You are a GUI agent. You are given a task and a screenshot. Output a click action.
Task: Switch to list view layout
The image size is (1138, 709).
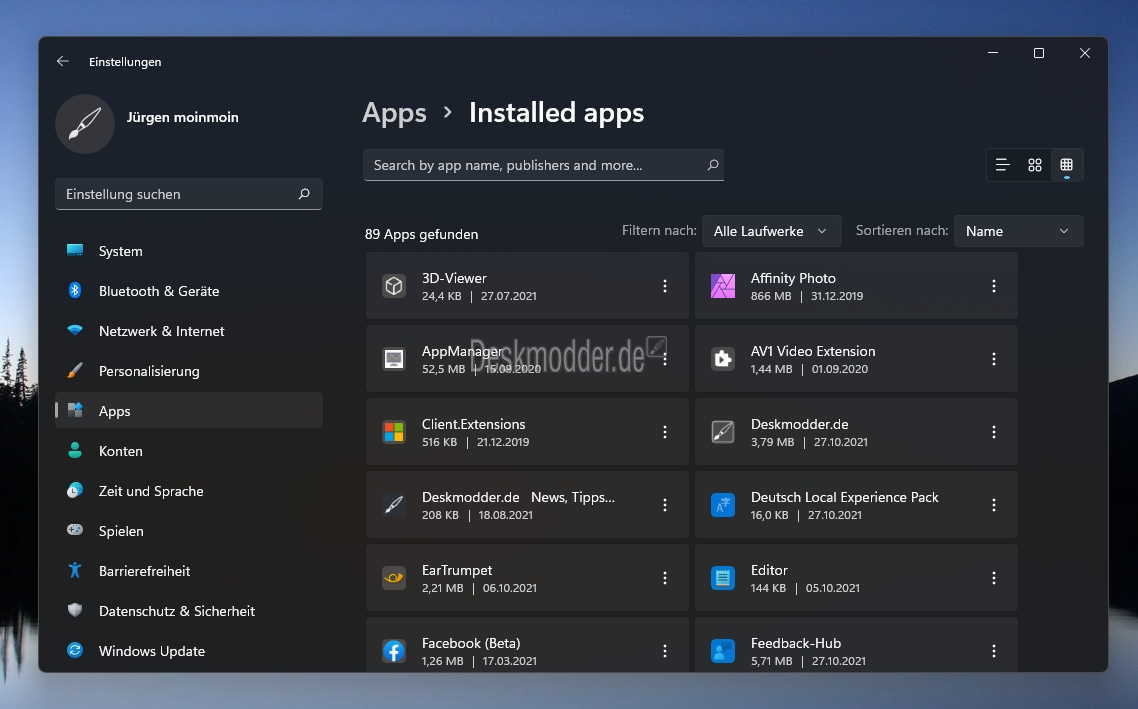click(1003, 165)
